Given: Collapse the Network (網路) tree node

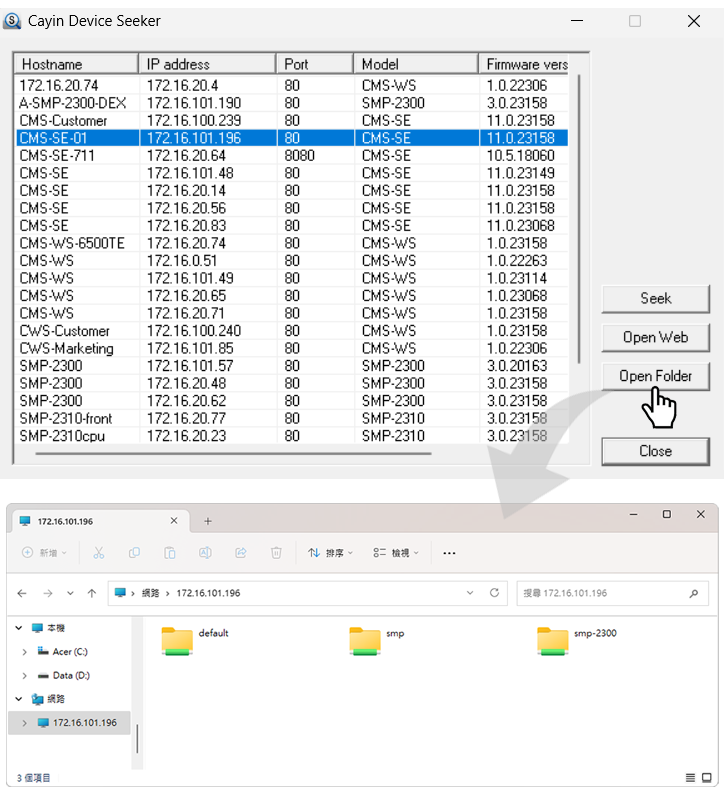Looking at the screenshot, I should click(19, 699).
